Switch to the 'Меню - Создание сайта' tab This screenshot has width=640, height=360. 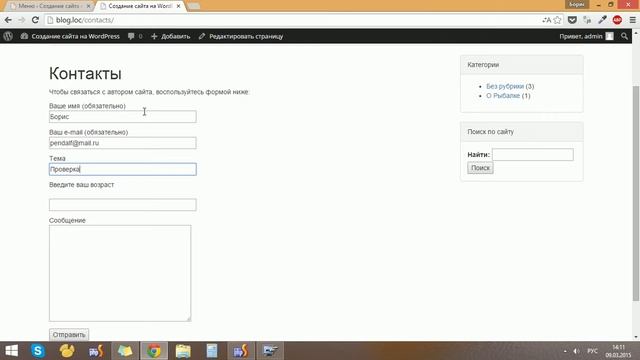pyautogui.click(x=50, y=6)
